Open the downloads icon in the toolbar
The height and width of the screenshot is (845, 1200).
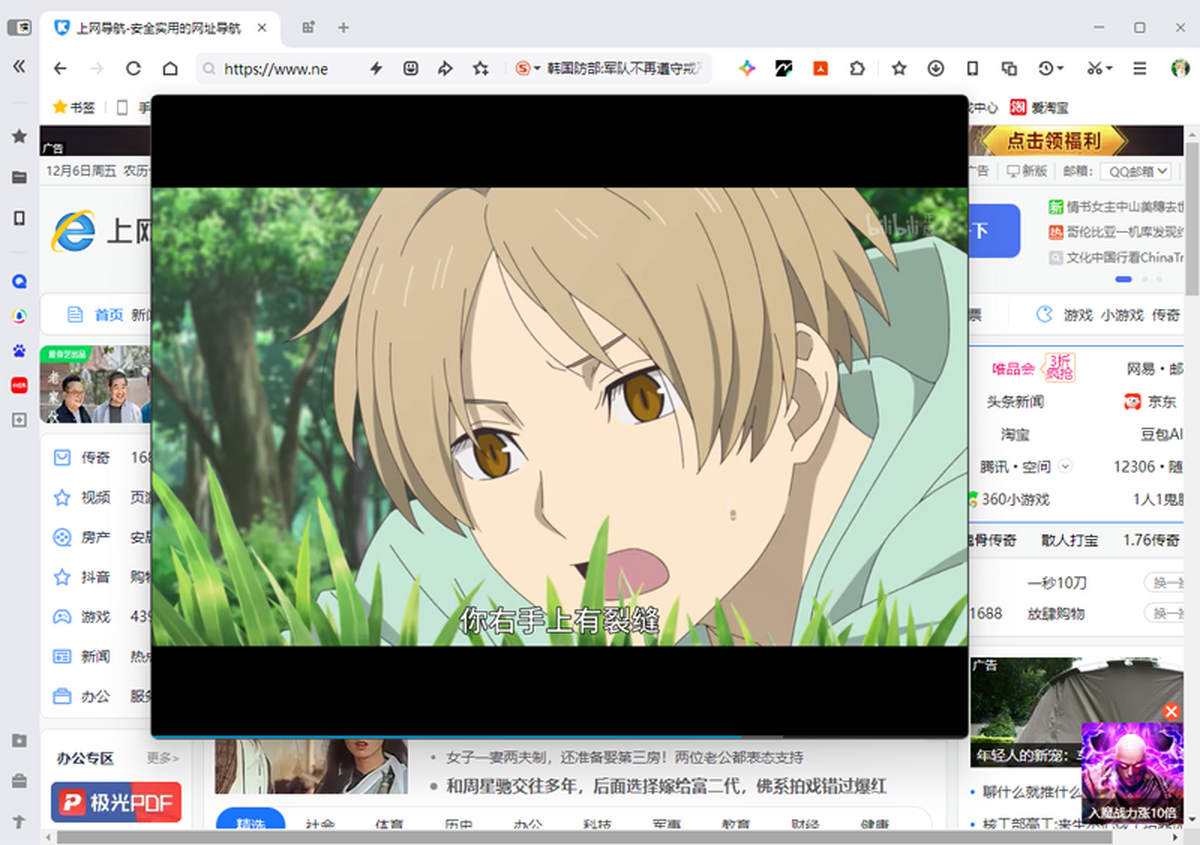click(936, 69)
